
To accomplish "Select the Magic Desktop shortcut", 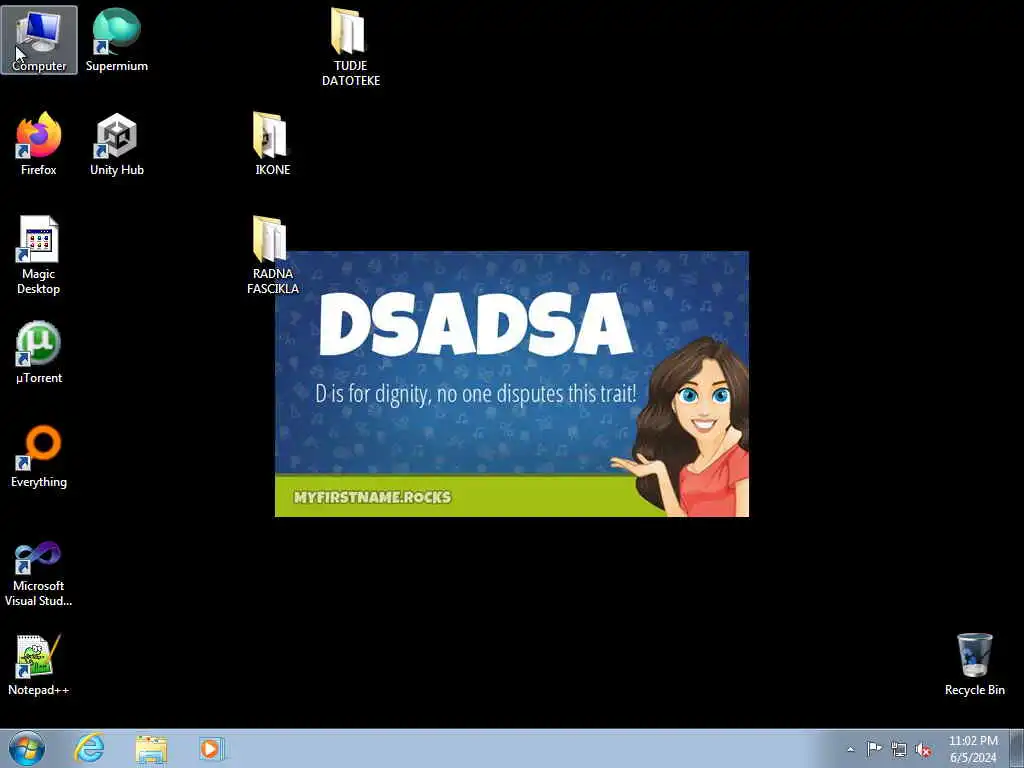I will click(x=39, y=255).
